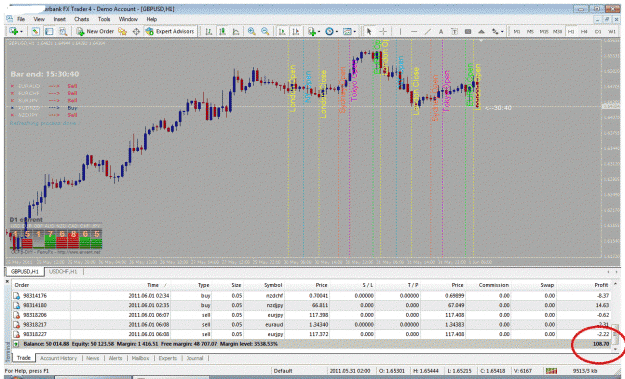This screenshot has height=379, width=625.
Task: Open the Tools menu
Action: [104, 19]
